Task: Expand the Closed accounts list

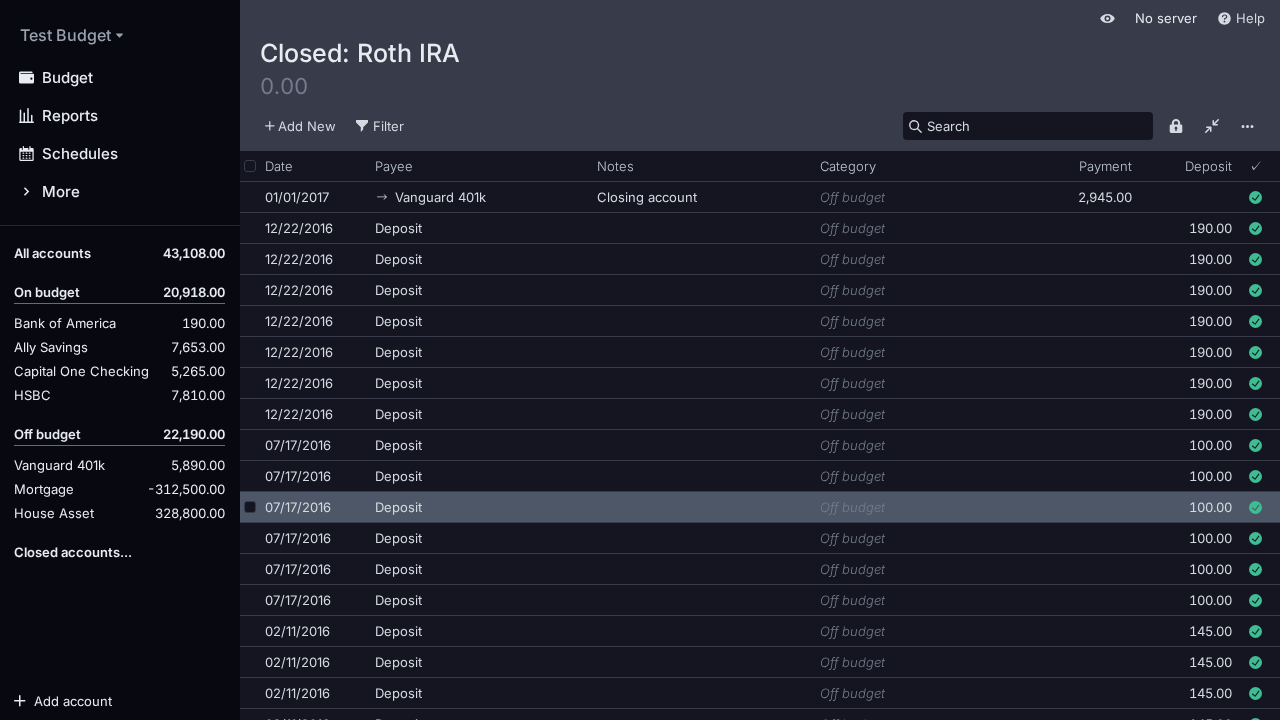Action: click(x=73, y=553)
